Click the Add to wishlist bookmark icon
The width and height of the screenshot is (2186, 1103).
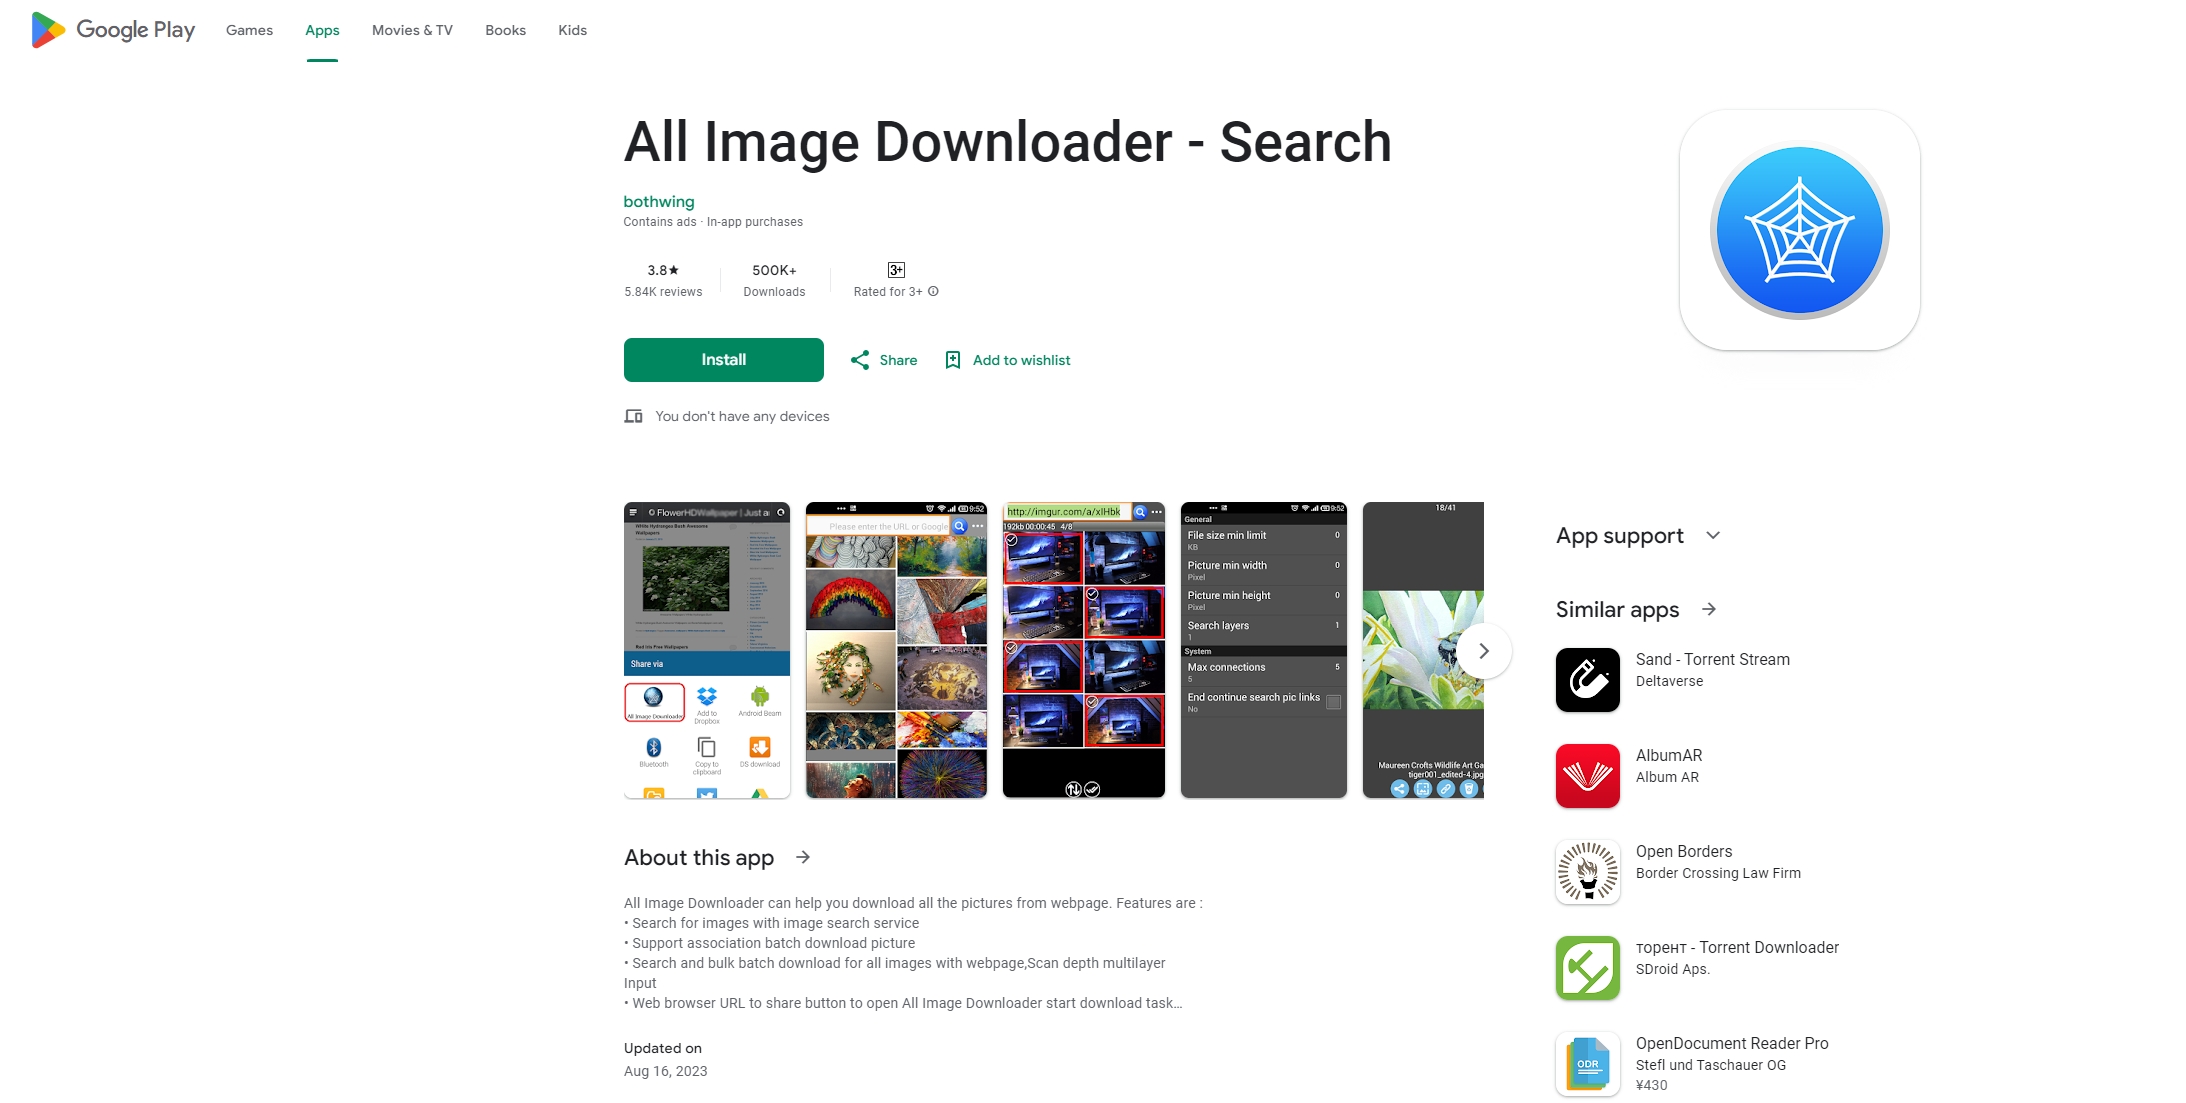pos(954,359)
